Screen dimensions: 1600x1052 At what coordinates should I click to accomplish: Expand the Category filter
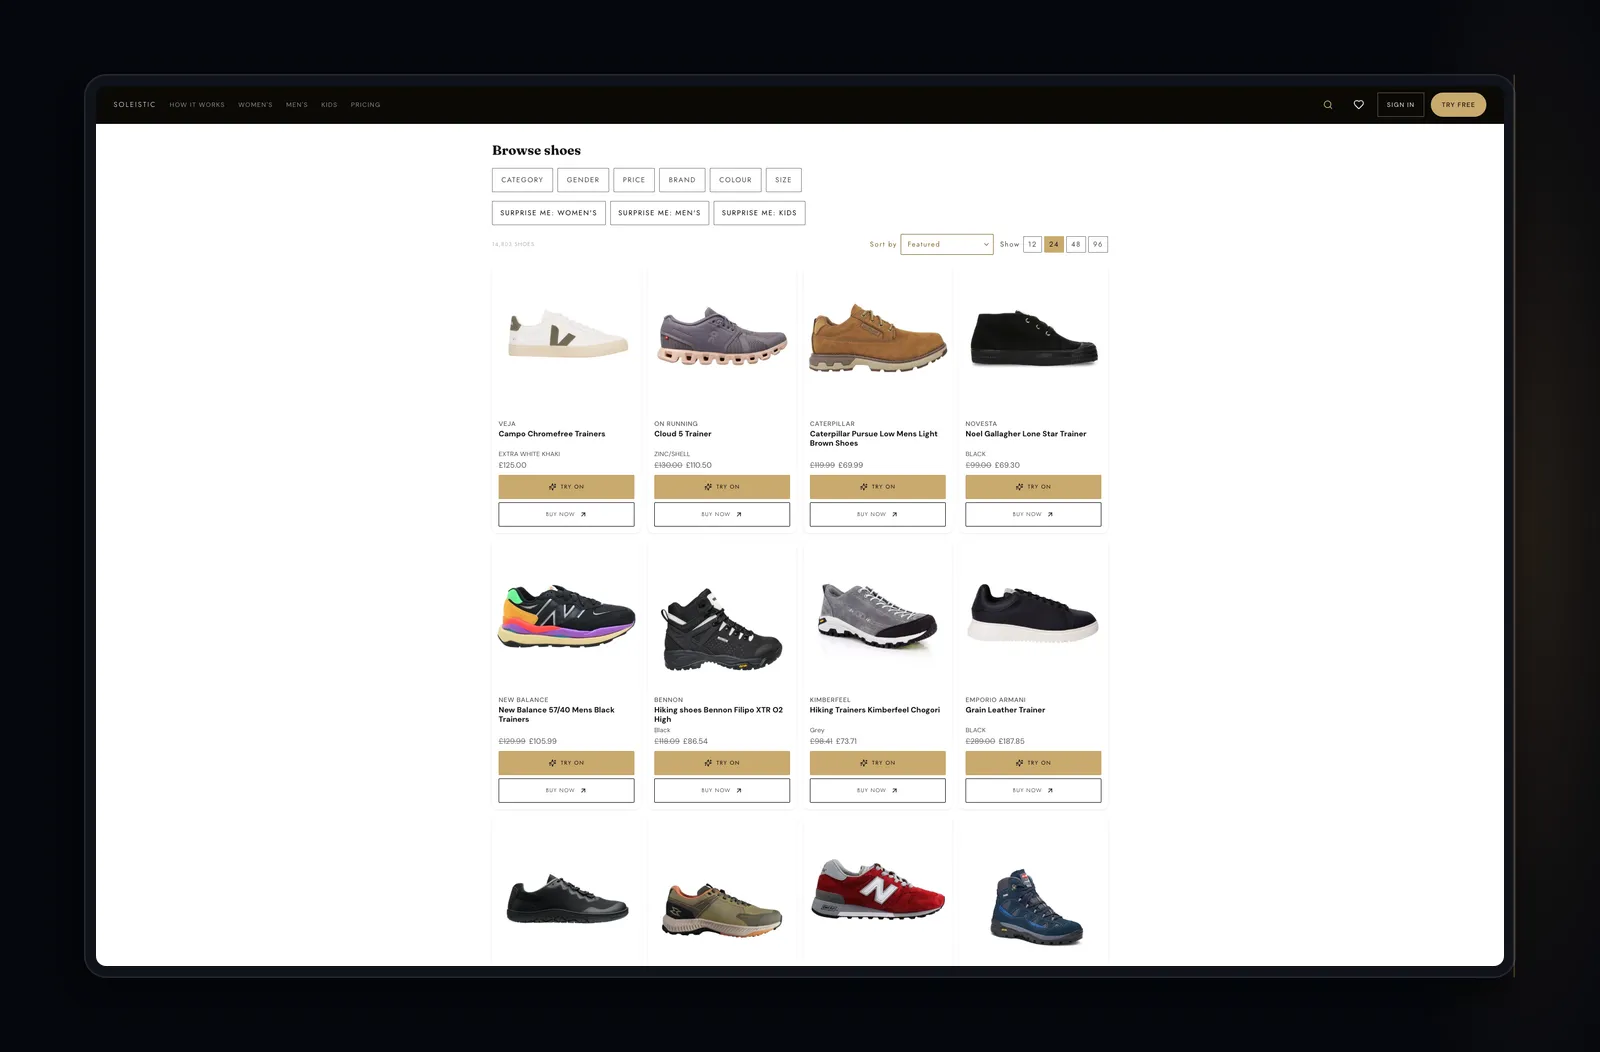[x=522, y=180]
